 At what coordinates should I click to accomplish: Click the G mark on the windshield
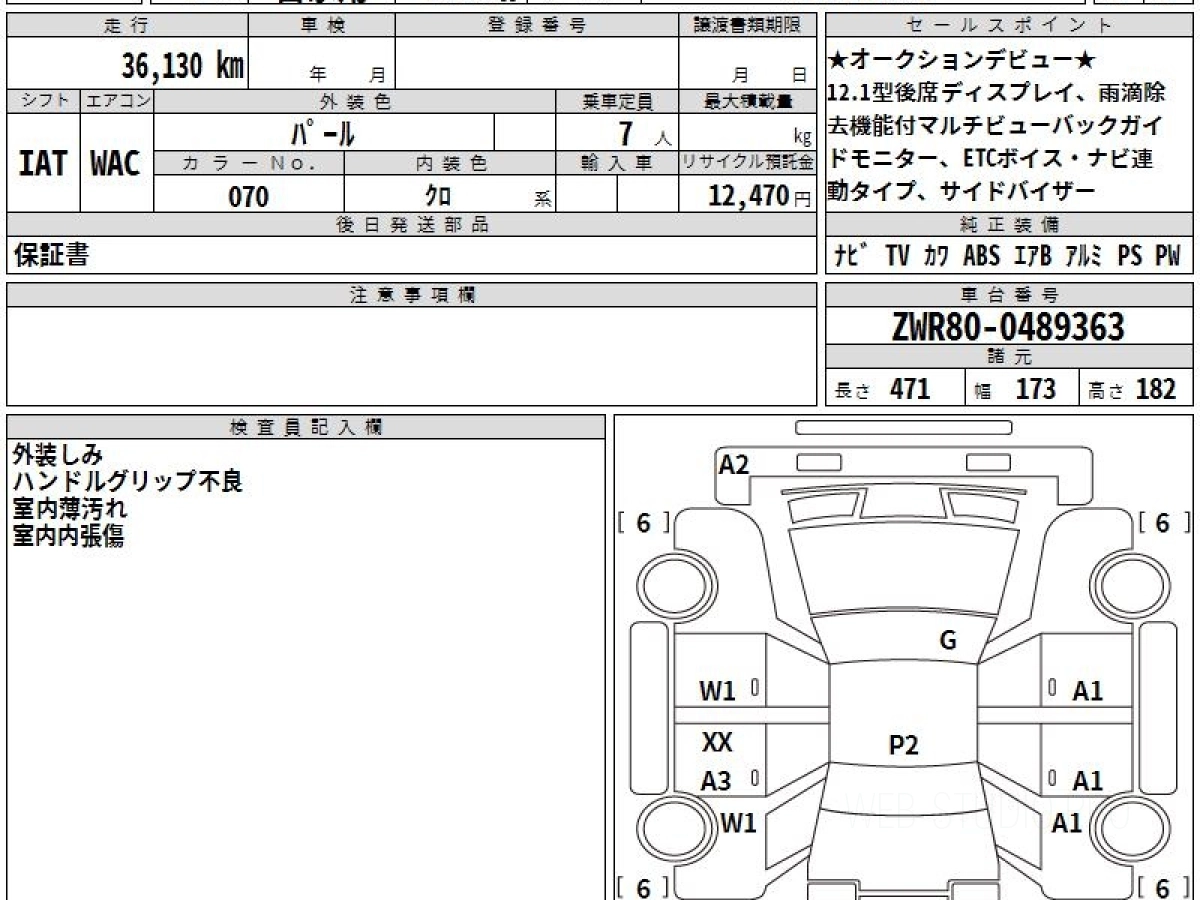pos(948,640)
